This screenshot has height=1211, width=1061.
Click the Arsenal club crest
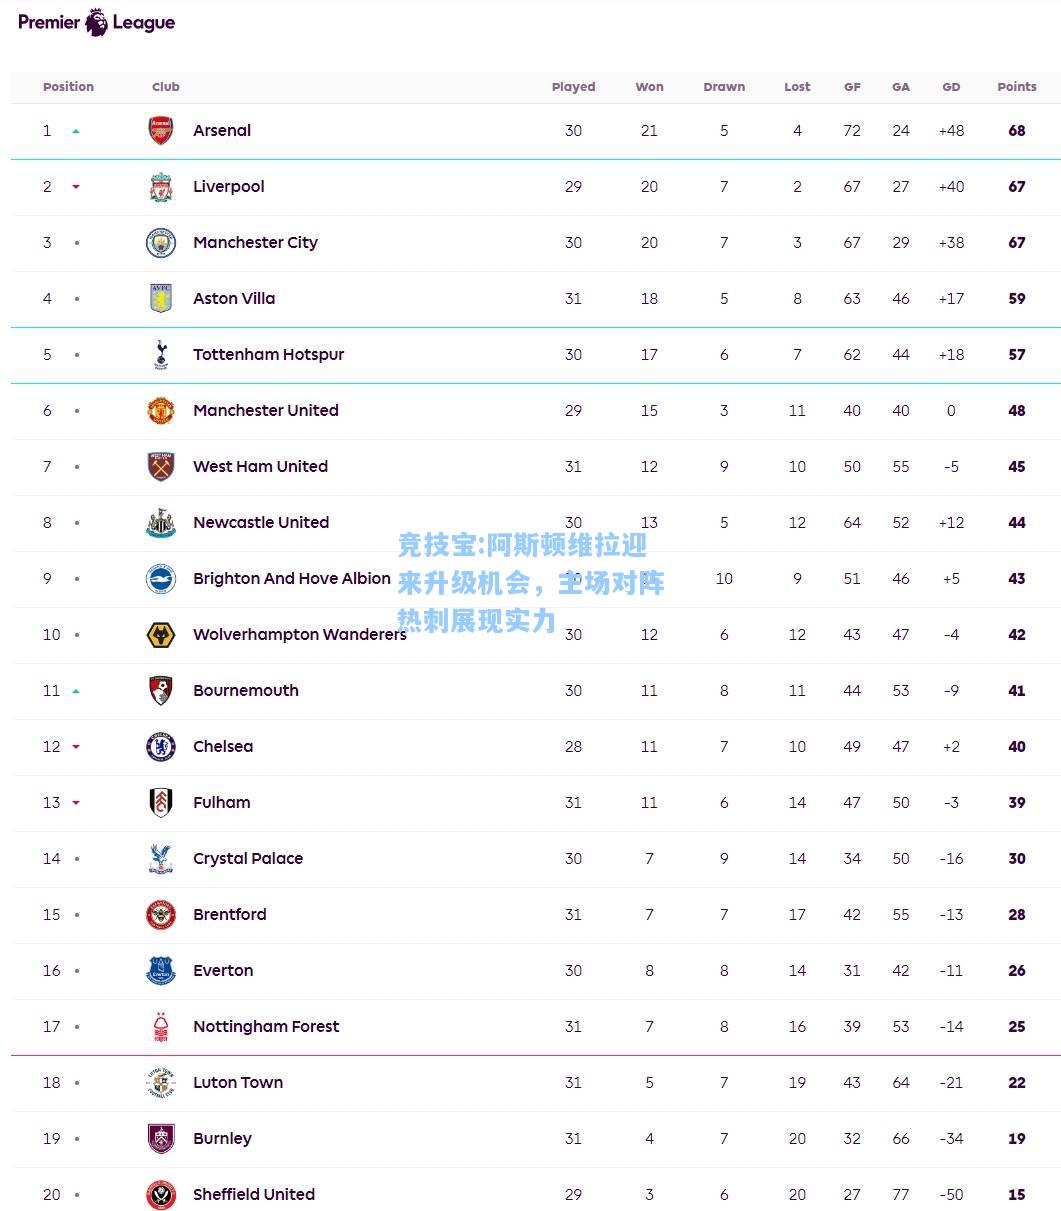tap(161, 131)
